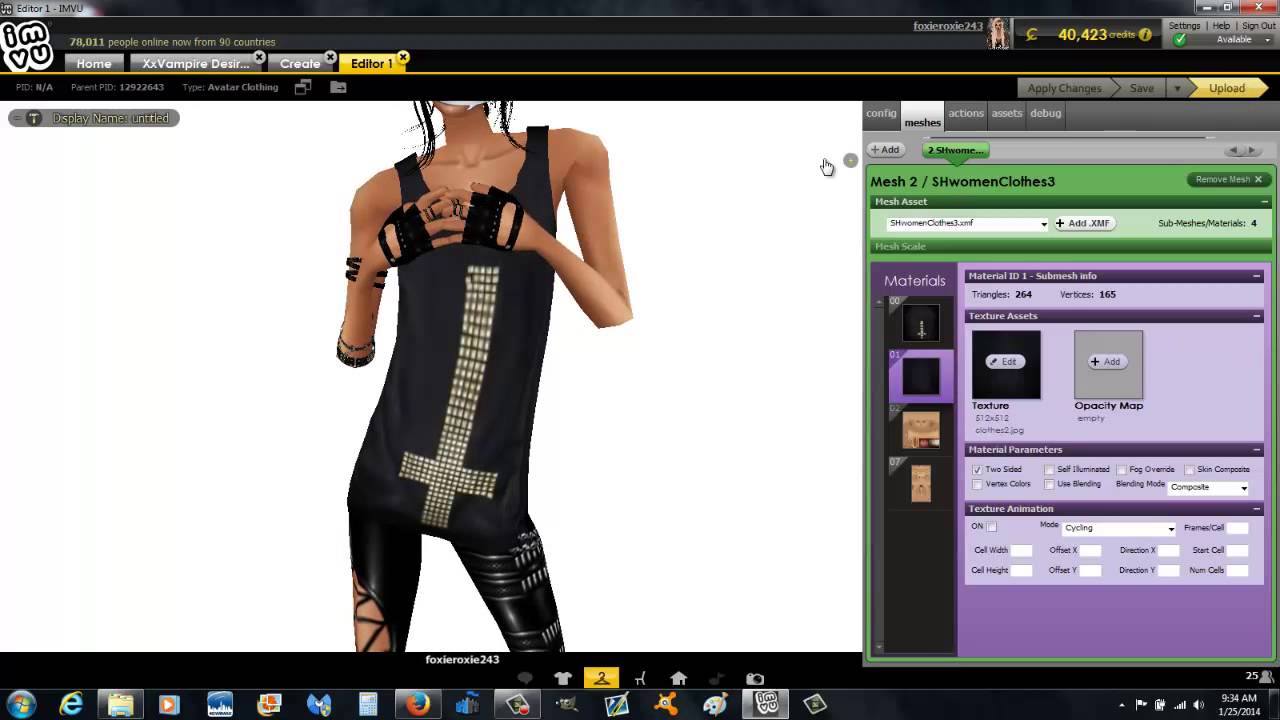Open the SHwomenClothes3.xmf mesh asset dropdown
The image size is (1280, 720).
[x=968, y=224]
